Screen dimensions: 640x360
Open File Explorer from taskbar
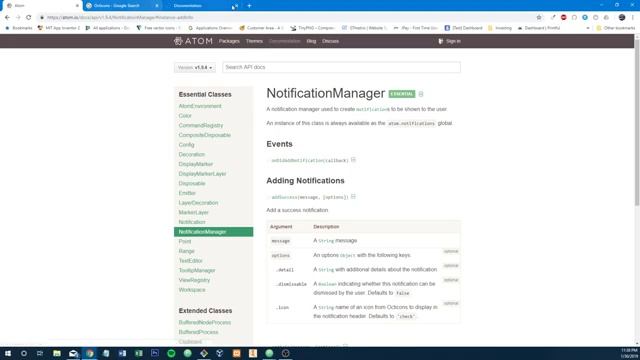click(x=57, y=353)
